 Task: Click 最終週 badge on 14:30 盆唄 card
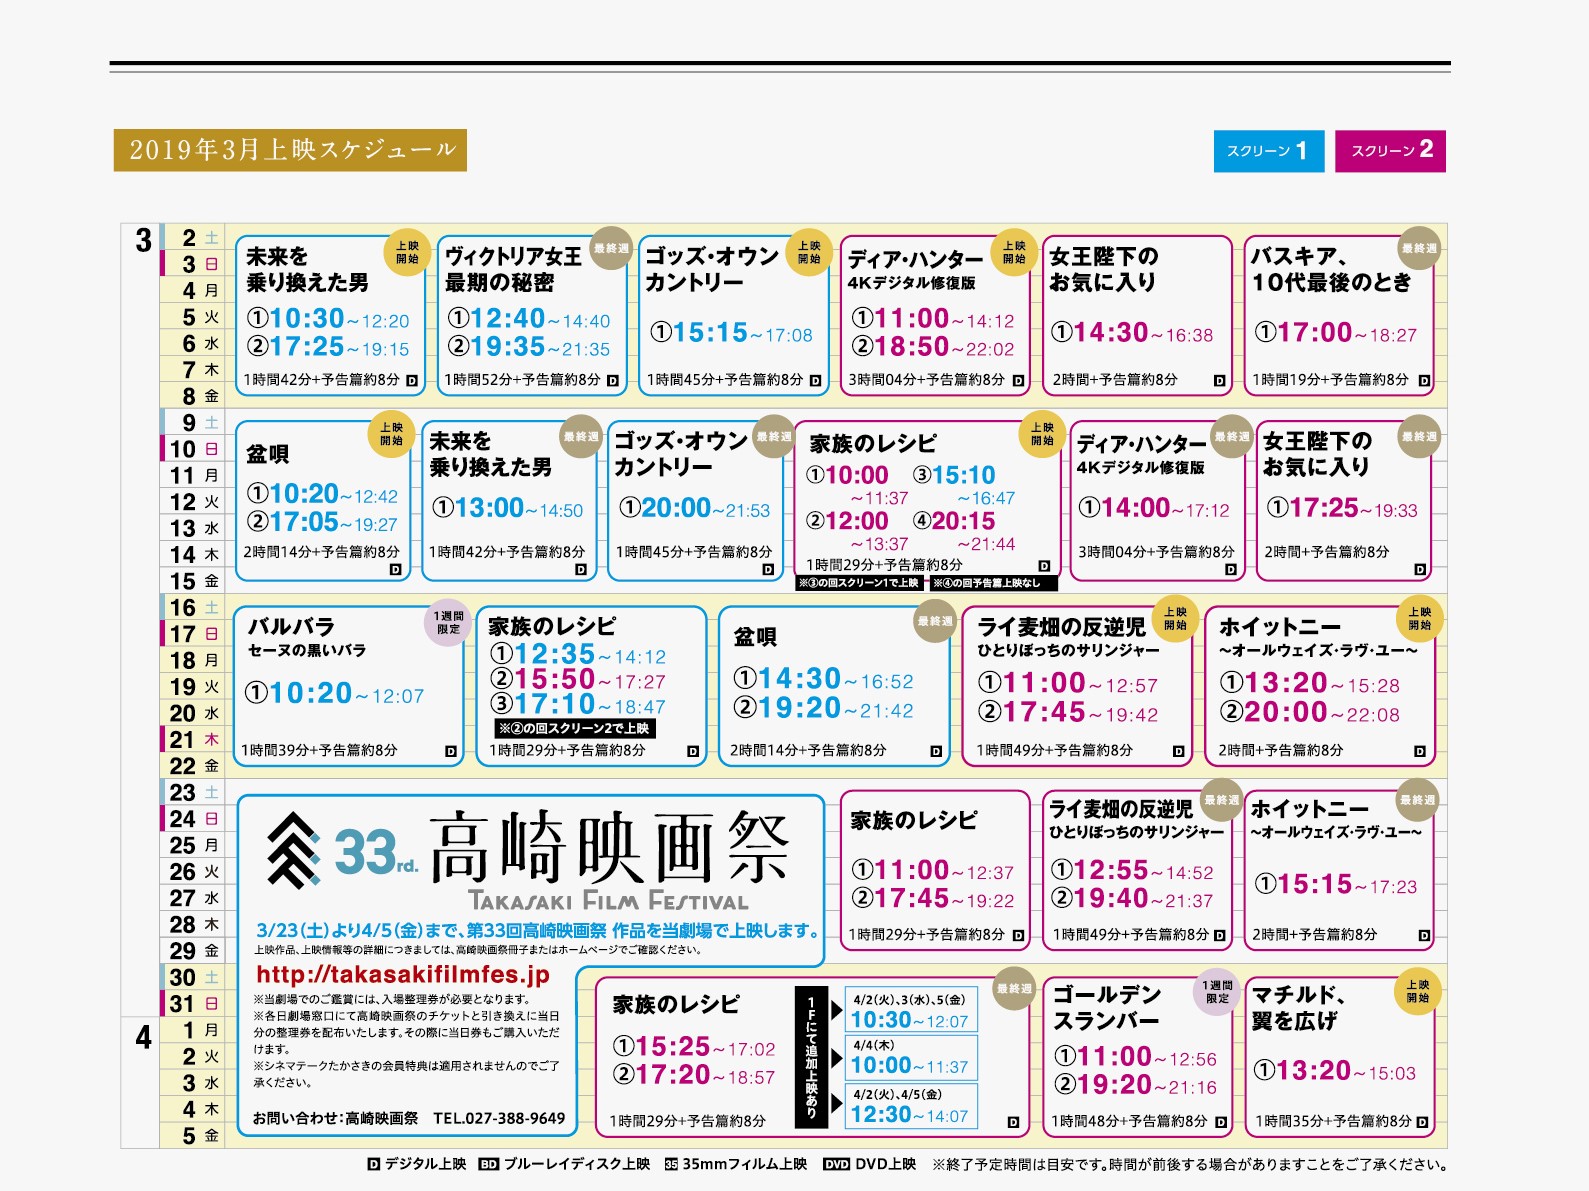(935, 621)
